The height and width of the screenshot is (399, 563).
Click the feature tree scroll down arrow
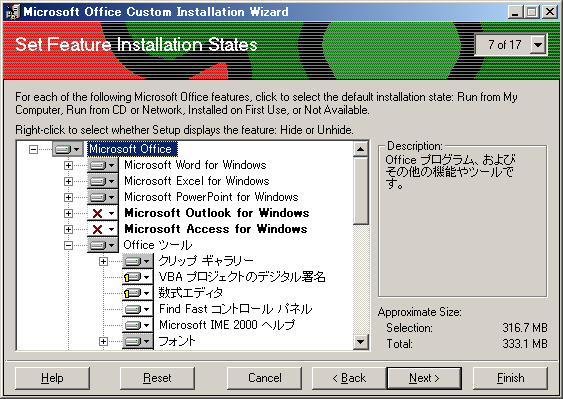click(x=360, y=342)
